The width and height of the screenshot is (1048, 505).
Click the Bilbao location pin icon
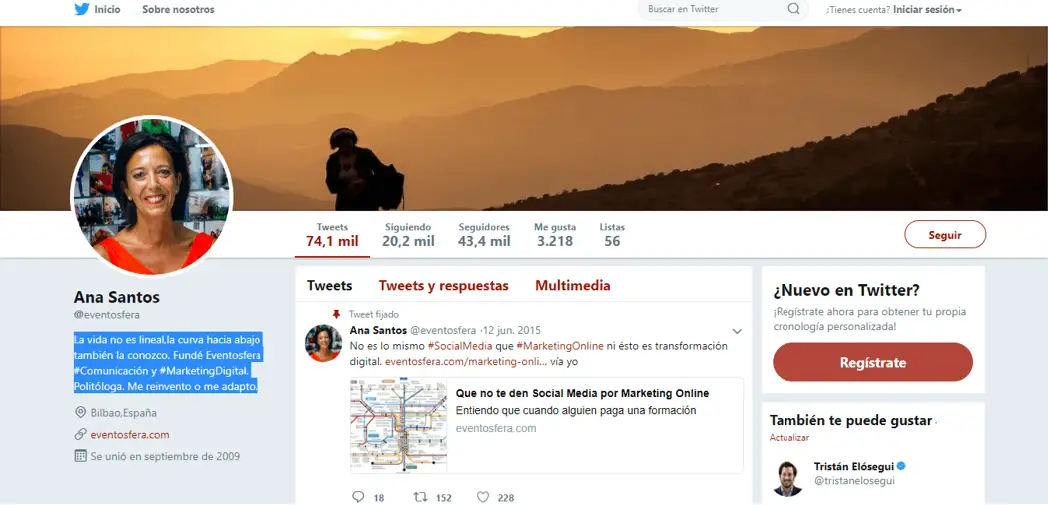coord(80,412)
